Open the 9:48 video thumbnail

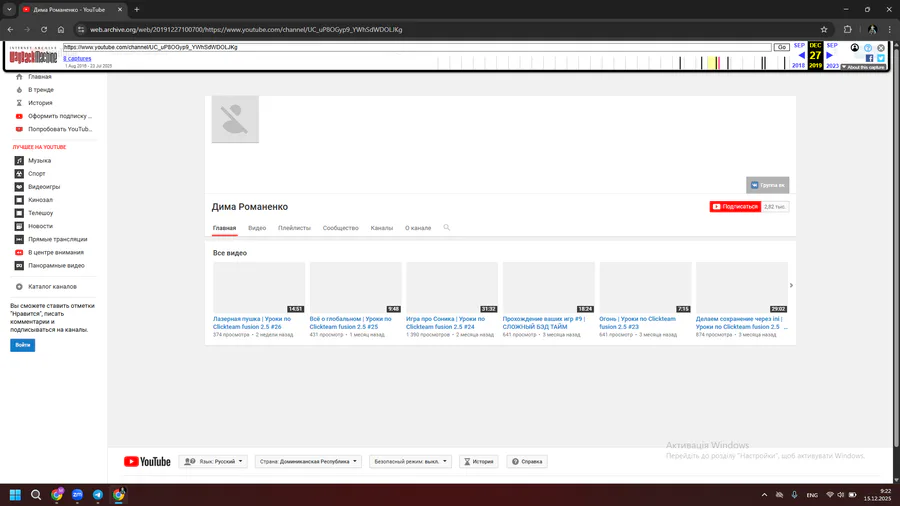pyautogui.click(x=355, y=287)
